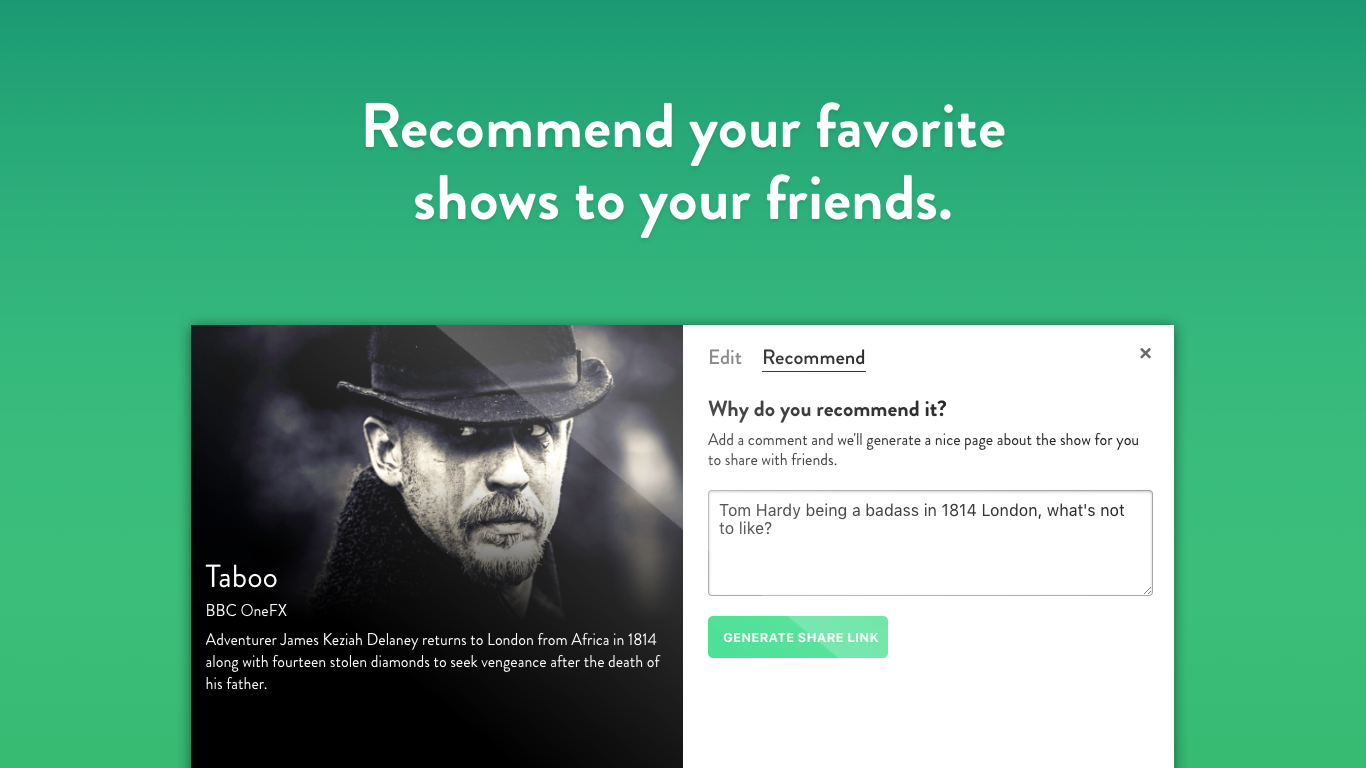Click the Taboo show title
1366x768 pixels.
click(x=241, y=577)
